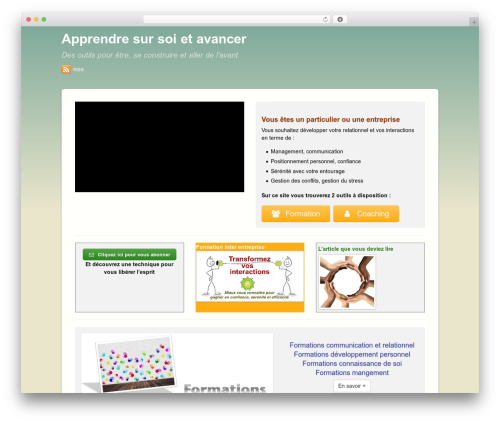Click the Formation inter entreprise heading

pyautogui.click(x=230, y=247)
